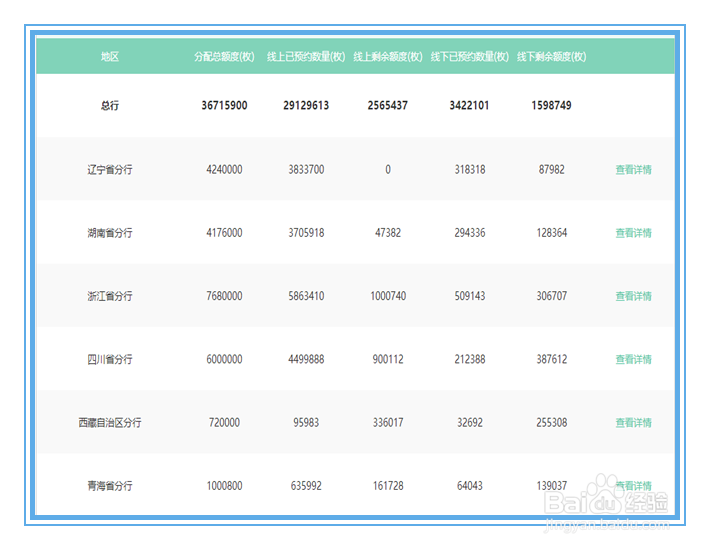
Task: Select value 95983 in 西藏 row
Action: (x=306, y=423)
